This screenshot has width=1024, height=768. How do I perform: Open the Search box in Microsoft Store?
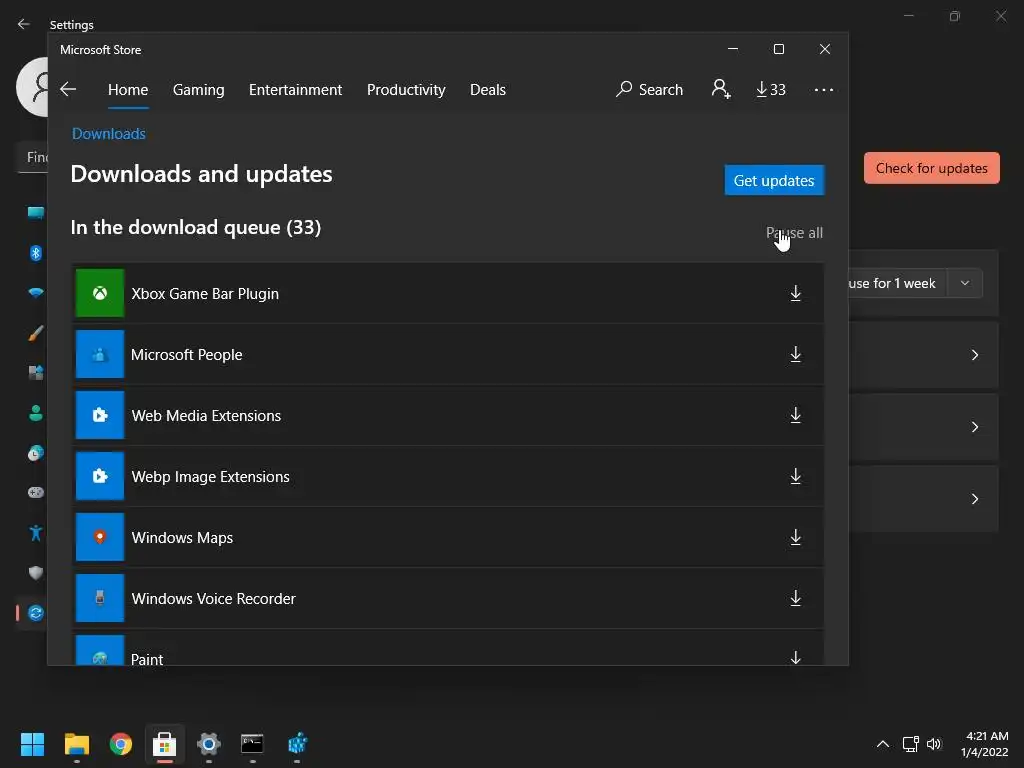click(650, 89)
